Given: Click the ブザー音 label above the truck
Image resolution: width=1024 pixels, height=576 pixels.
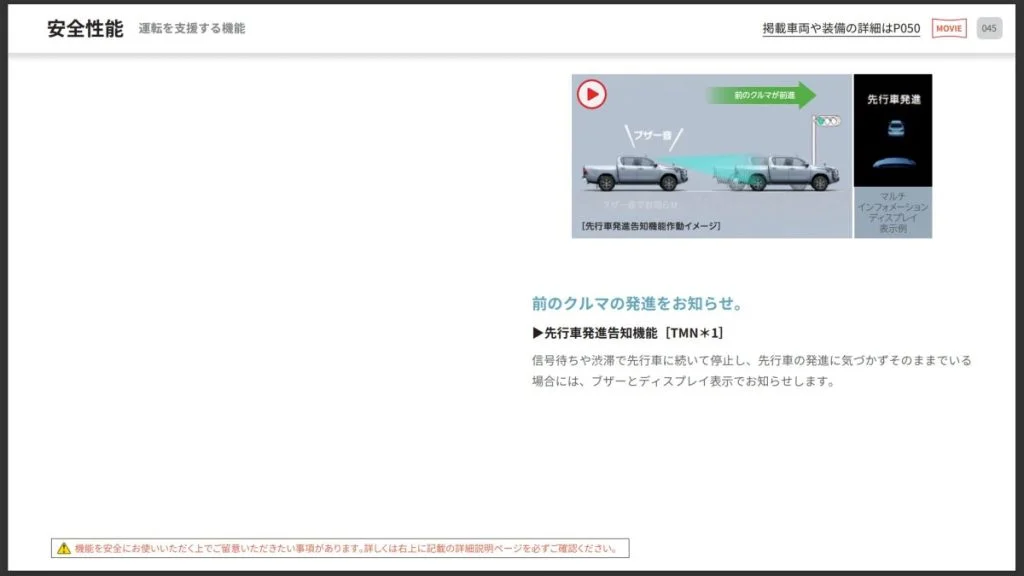Looking at the screenshot, I should [x=653, y=136].
